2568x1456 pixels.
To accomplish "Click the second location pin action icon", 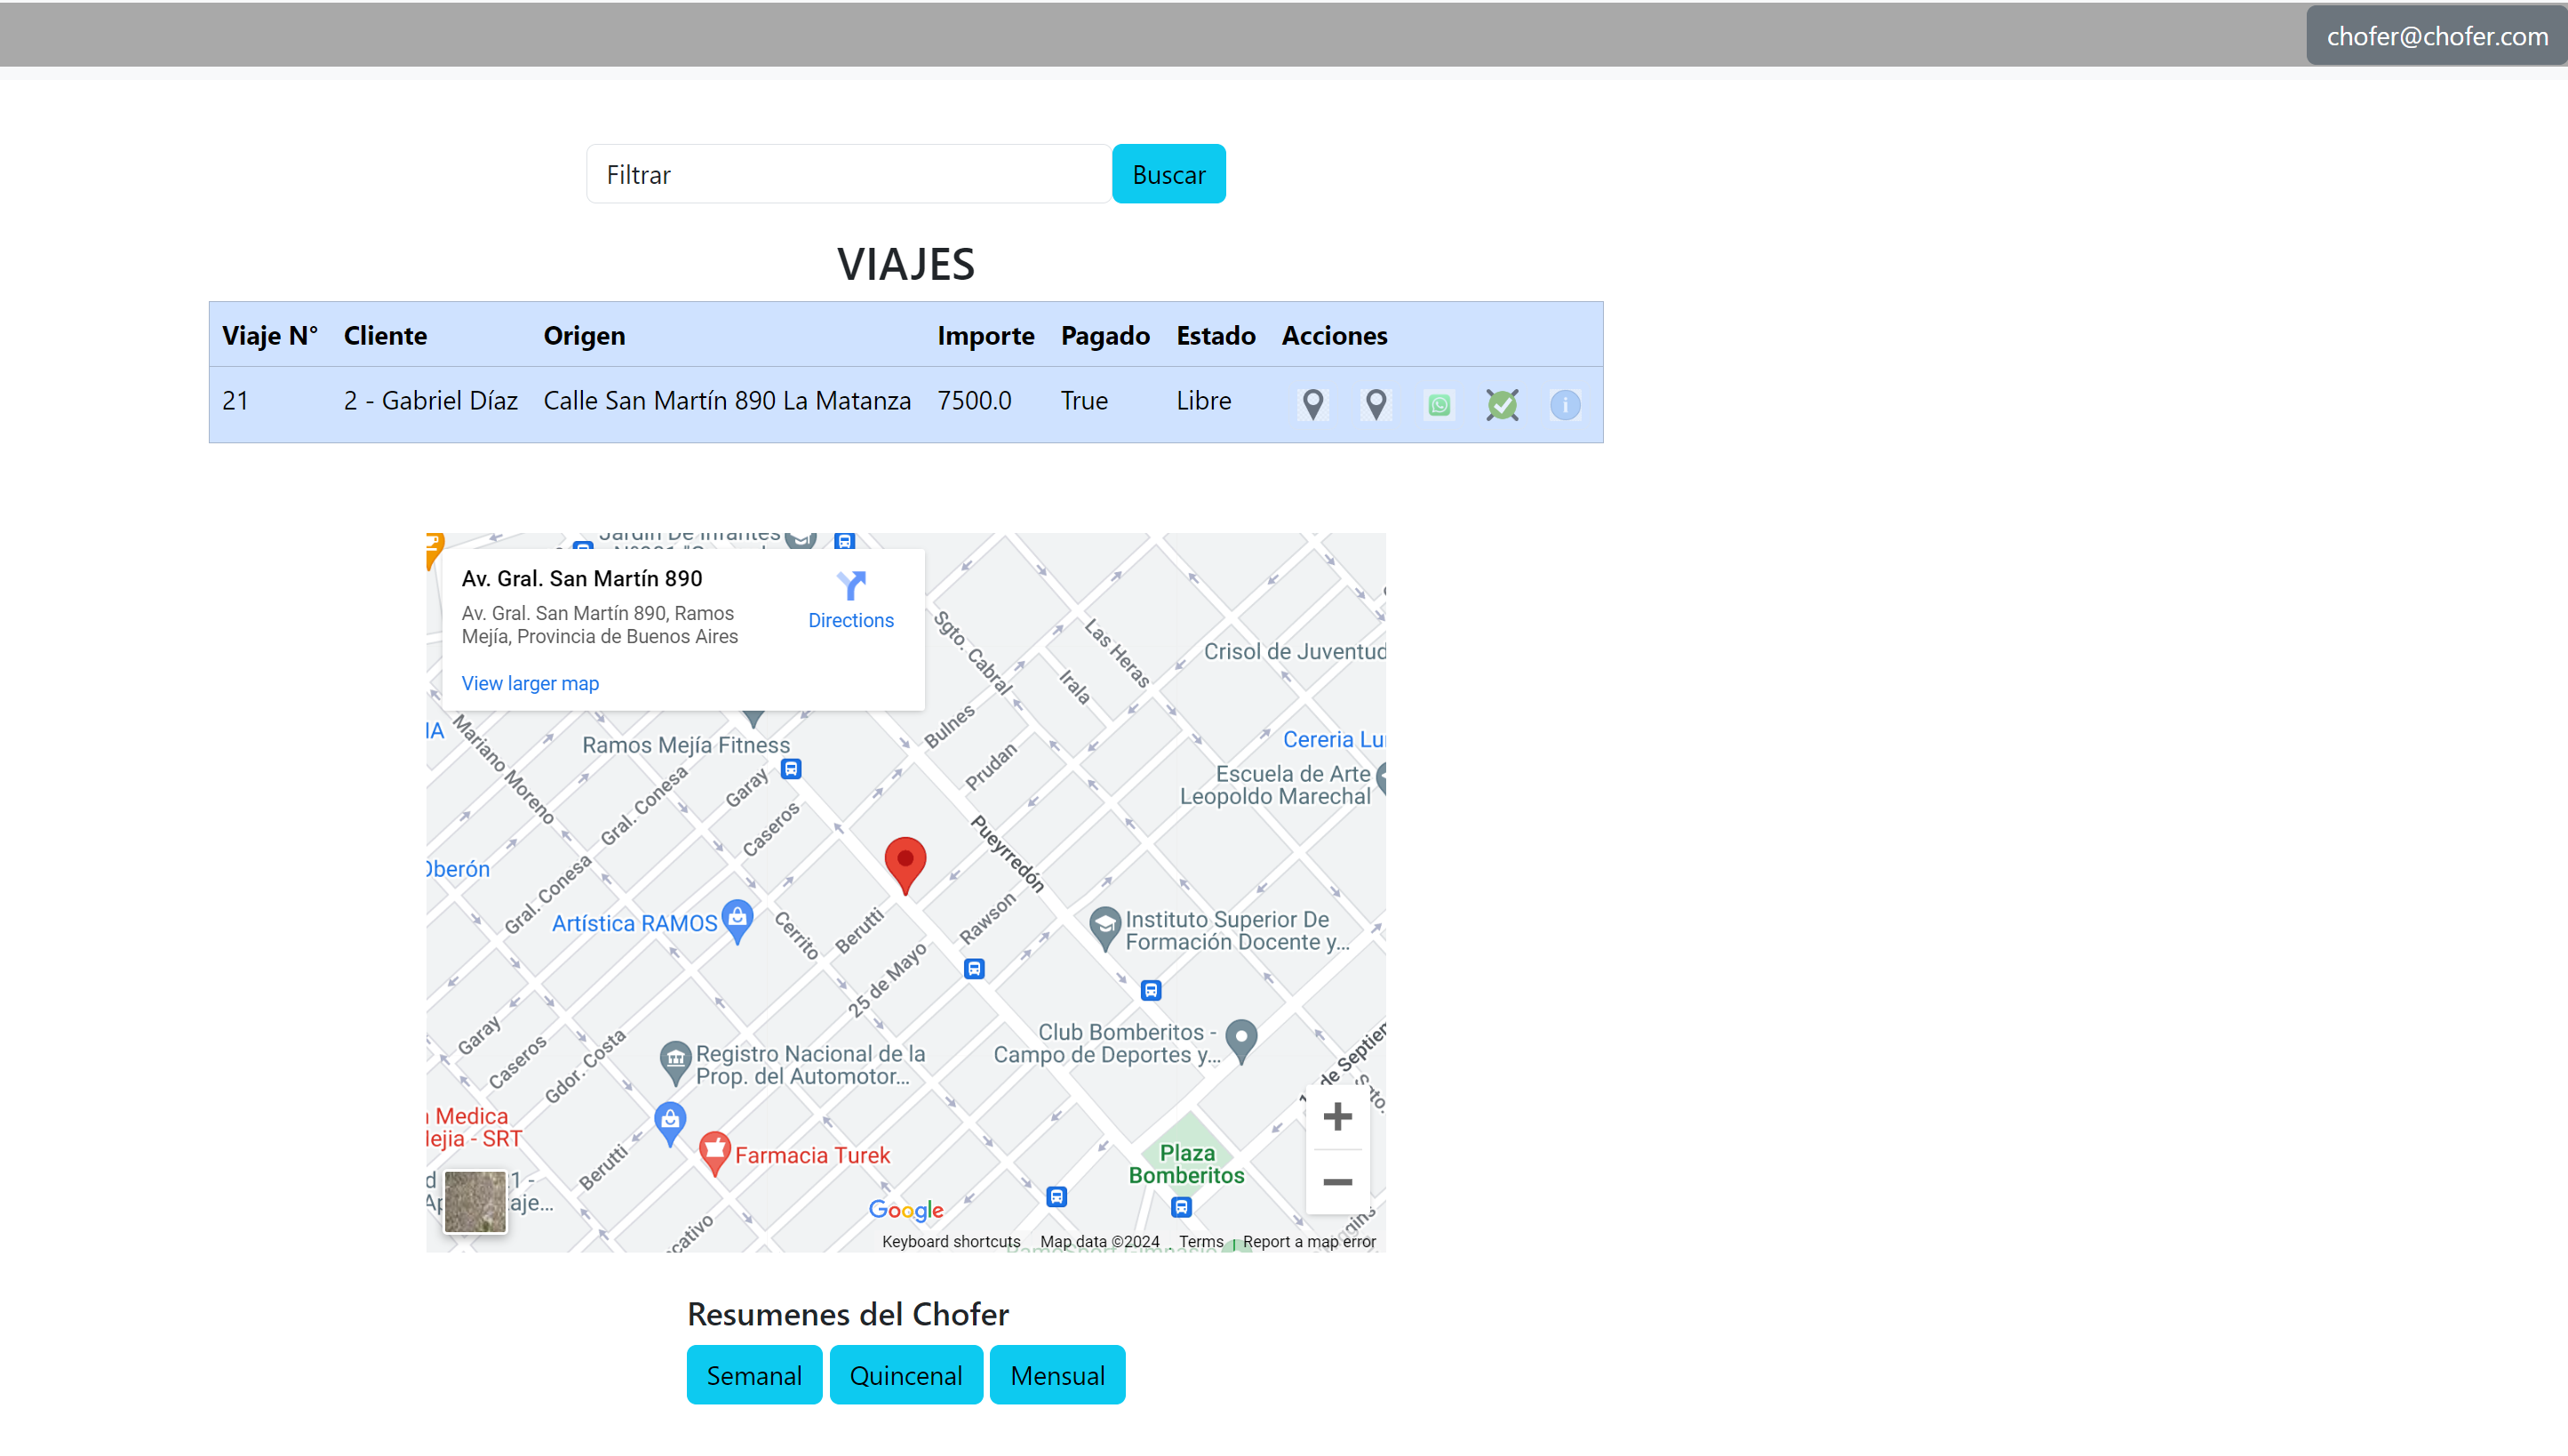I will tap(1375, 404).
